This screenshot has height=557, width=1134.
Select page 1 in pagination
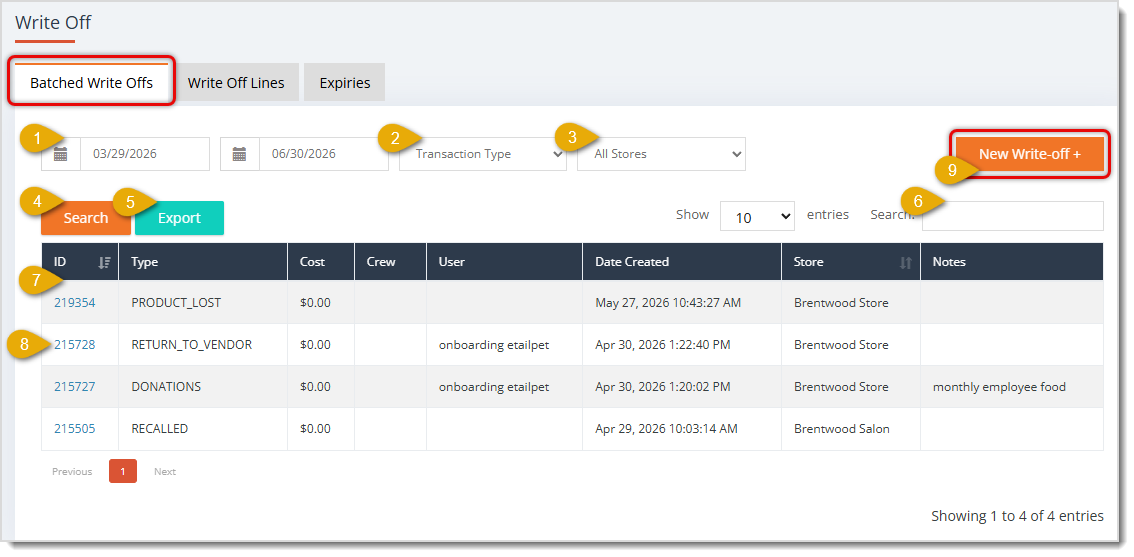point(123,472)
